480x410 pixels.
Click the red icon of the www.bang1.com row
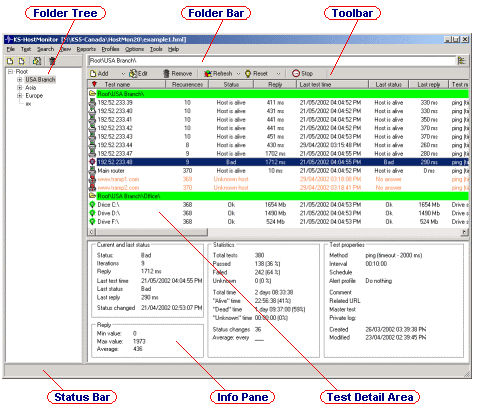click(x=92, y=179)
